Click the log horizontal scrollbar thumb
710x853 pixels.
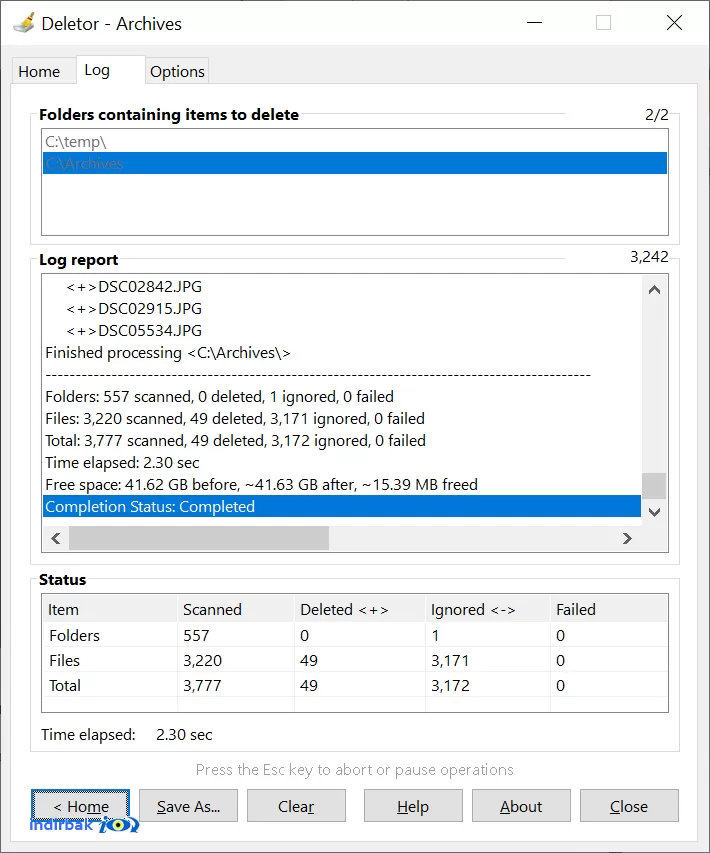click(199, 538)
